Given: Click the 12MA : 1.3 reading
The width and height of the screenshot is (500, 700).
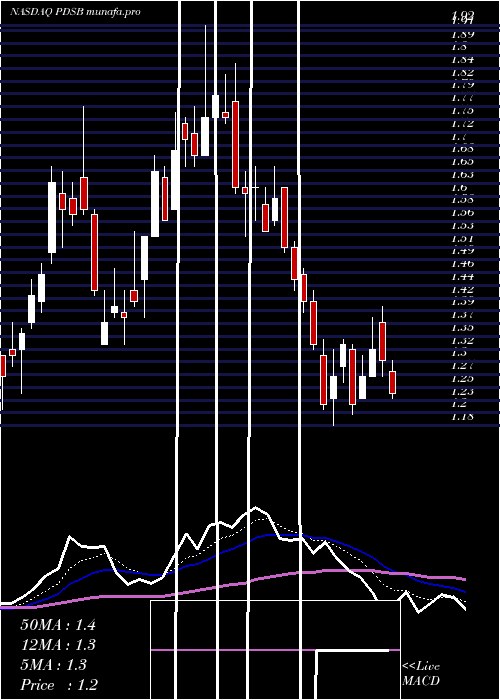Looking at the screenshot, I should (58, 645).
